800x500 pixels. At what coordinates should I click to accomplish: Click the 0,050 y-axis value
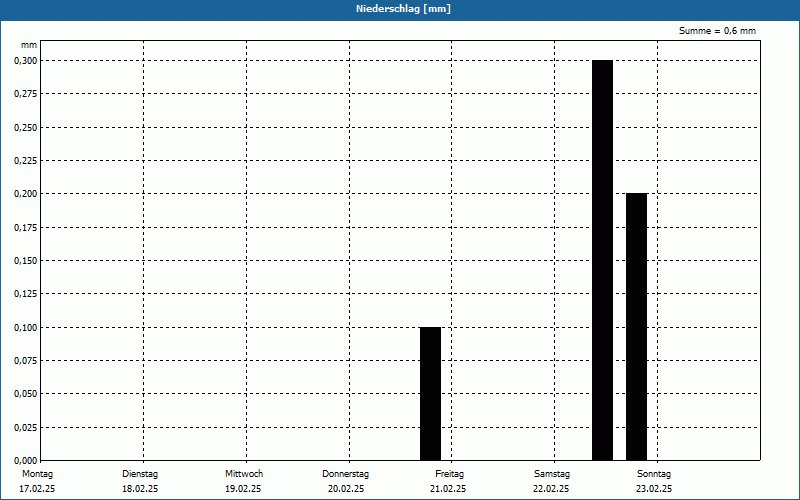click(26, 394)
